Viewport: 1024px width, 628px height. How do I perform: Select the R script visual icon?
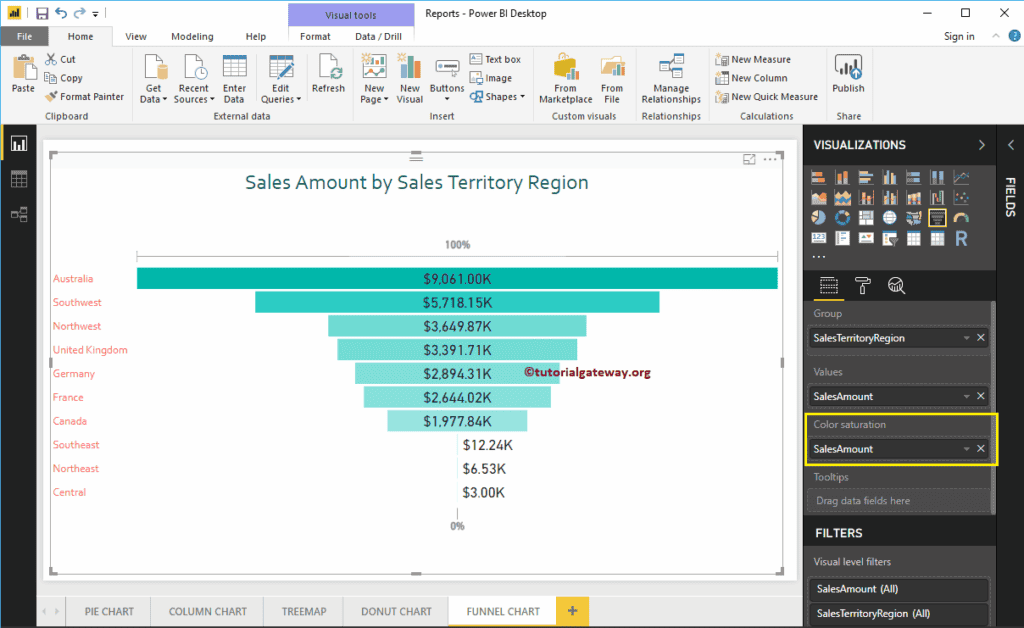(x=960, y=238)
